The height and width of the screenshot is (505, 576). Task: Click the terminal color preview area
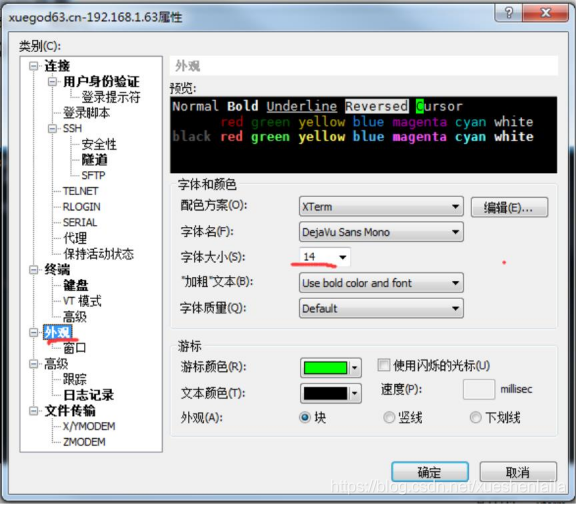tap(363, 135)
